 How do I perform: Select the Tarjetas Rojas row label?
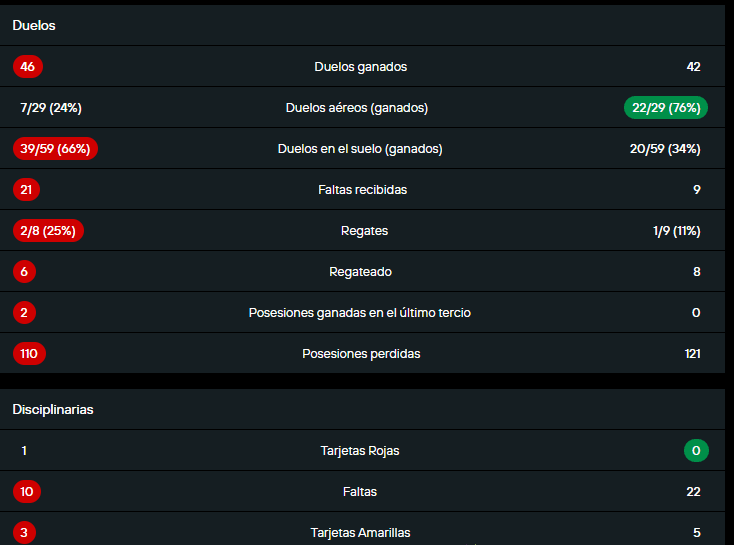click(x=360, y=451)
